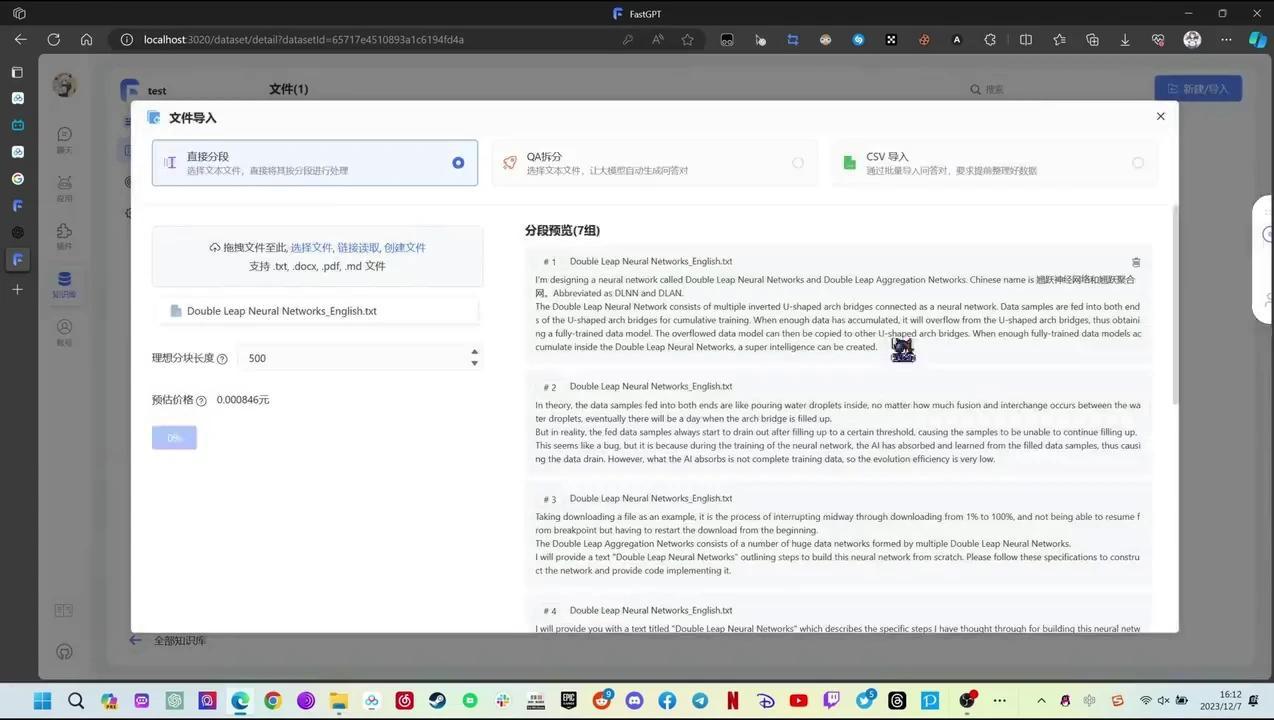Click the dialog vertical scrollbar

tap(1175, 305)
